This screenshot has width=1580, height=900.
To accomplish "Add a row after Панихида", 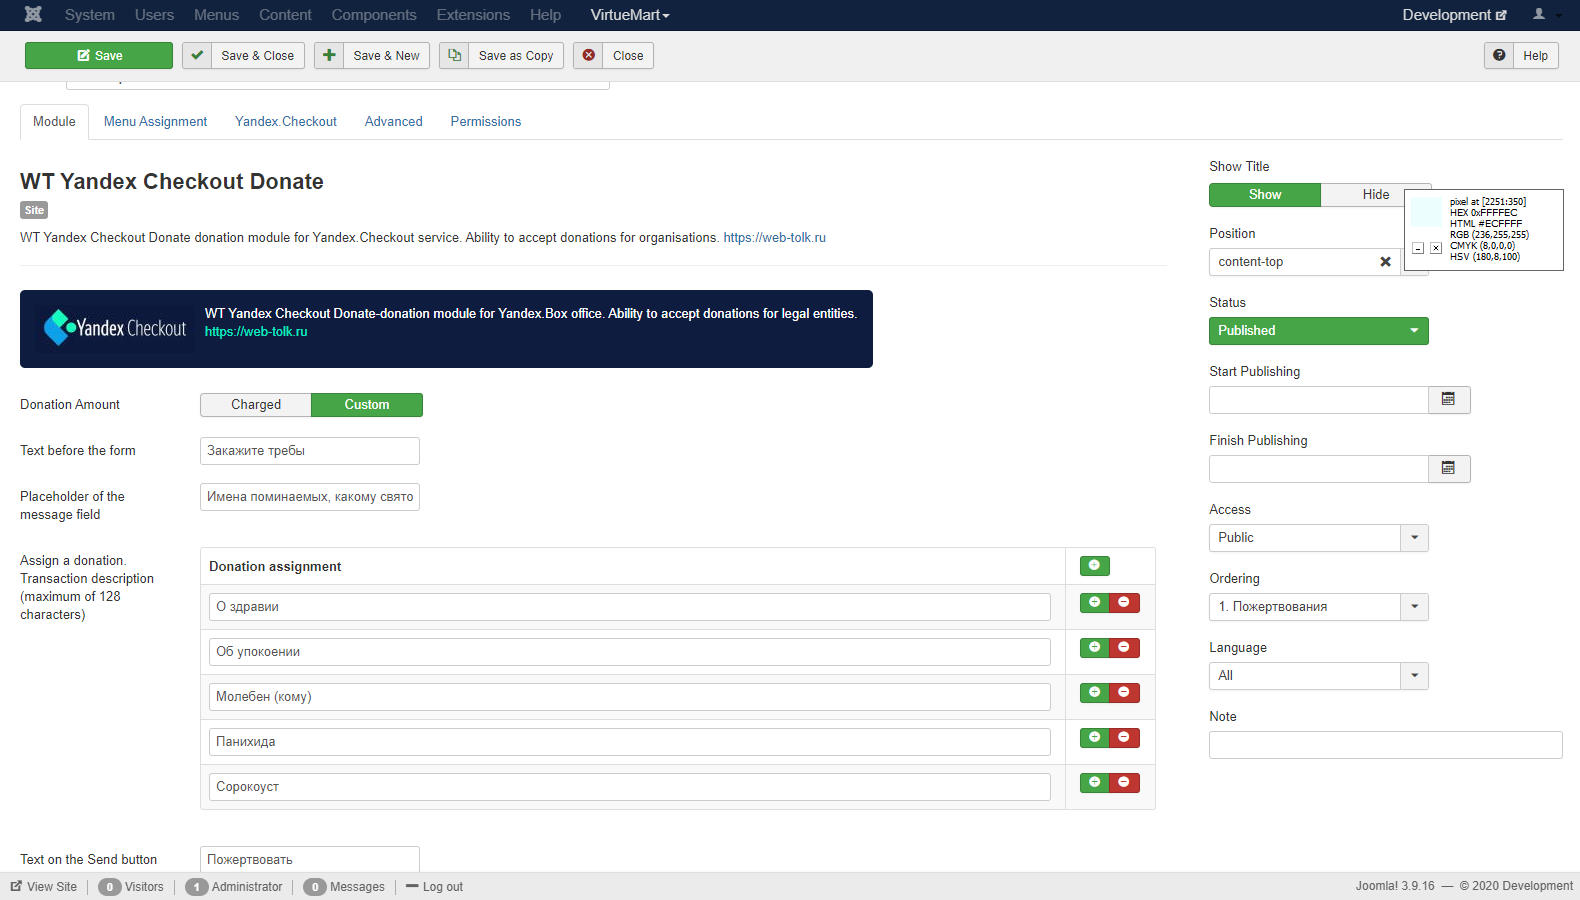I will point(1094,737).
